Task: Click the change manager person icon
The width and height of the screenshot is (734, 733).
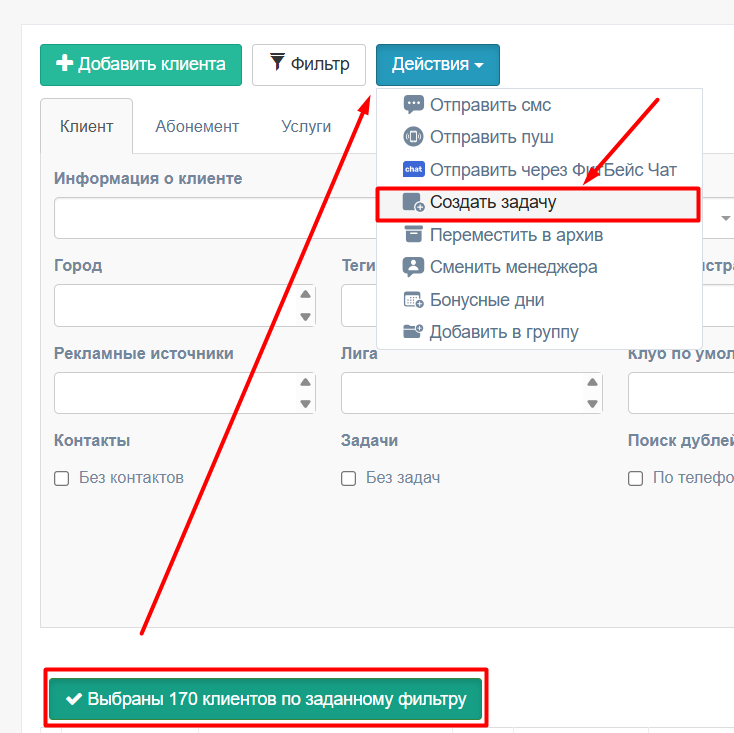Action: click(x=413, y=267)
